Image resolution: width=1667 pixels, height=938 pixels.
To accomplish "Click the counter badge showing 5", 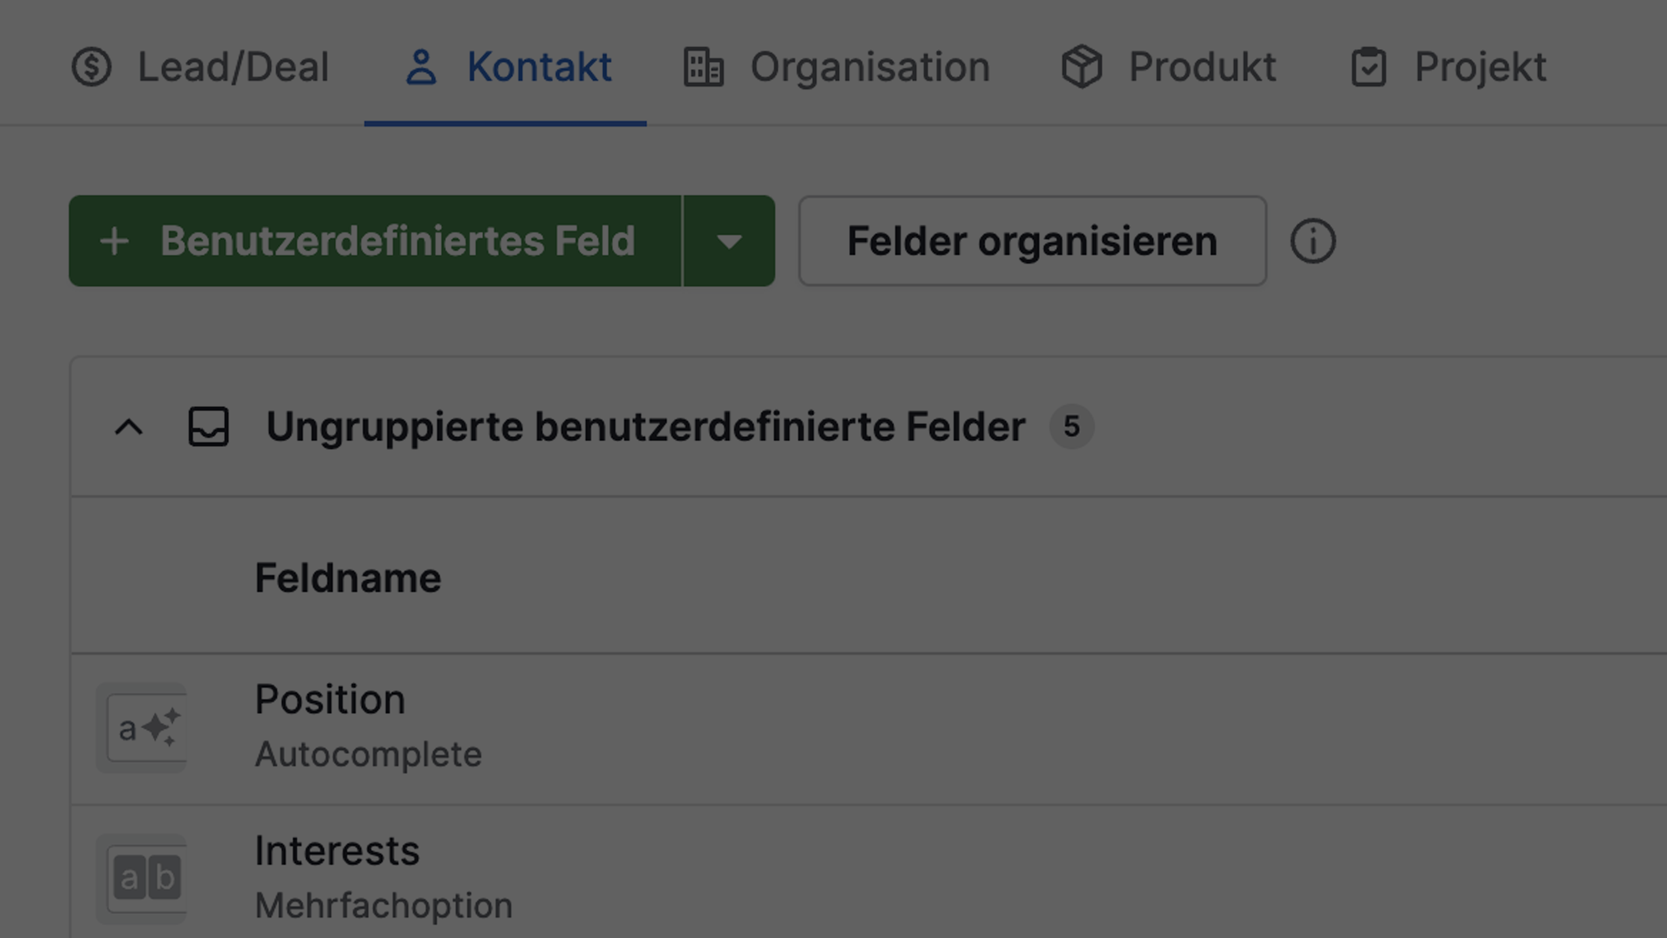I will (x=1071, y=427).
